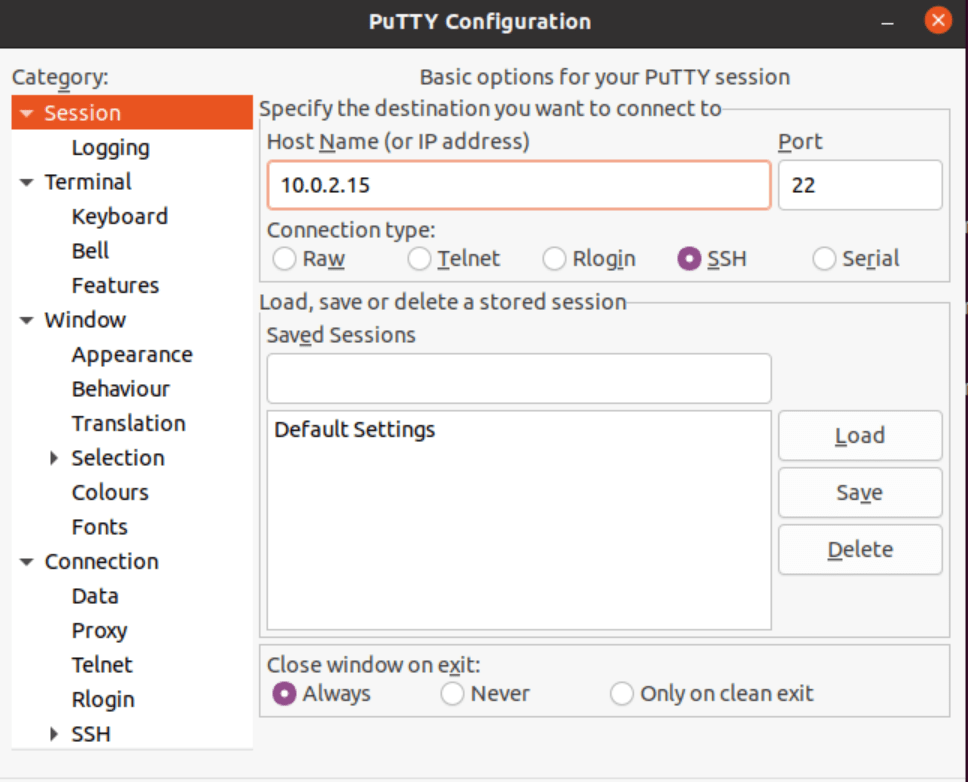Open the Colours settings page

[110, 492]
